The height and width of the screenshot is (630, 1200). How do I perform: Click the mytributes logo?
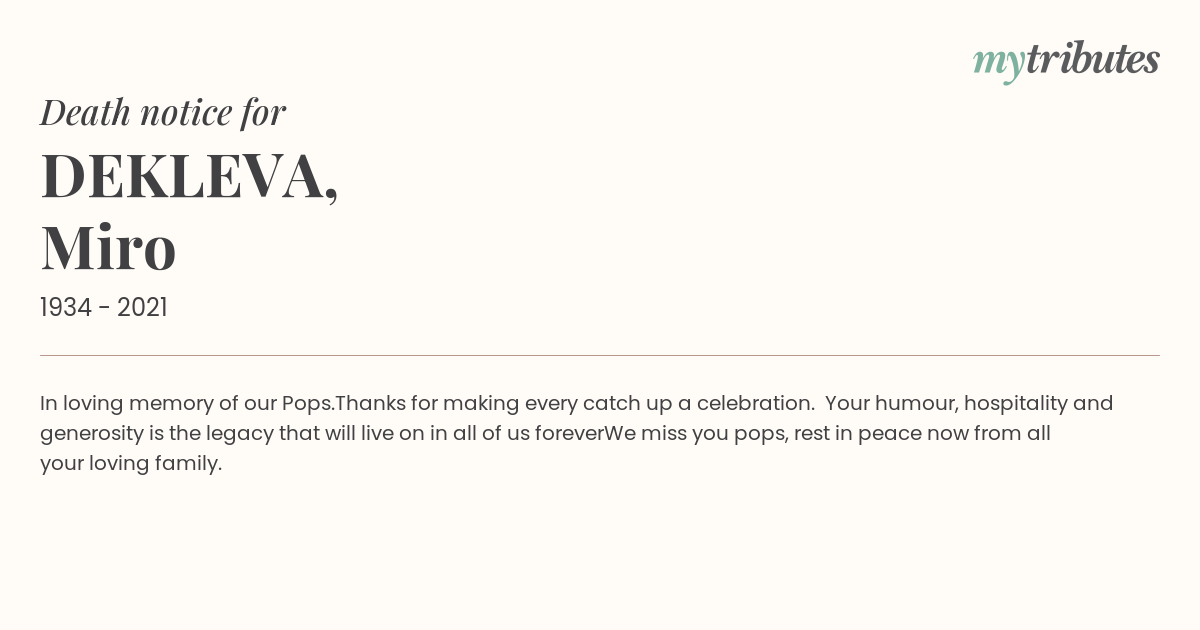point(1066,61)
